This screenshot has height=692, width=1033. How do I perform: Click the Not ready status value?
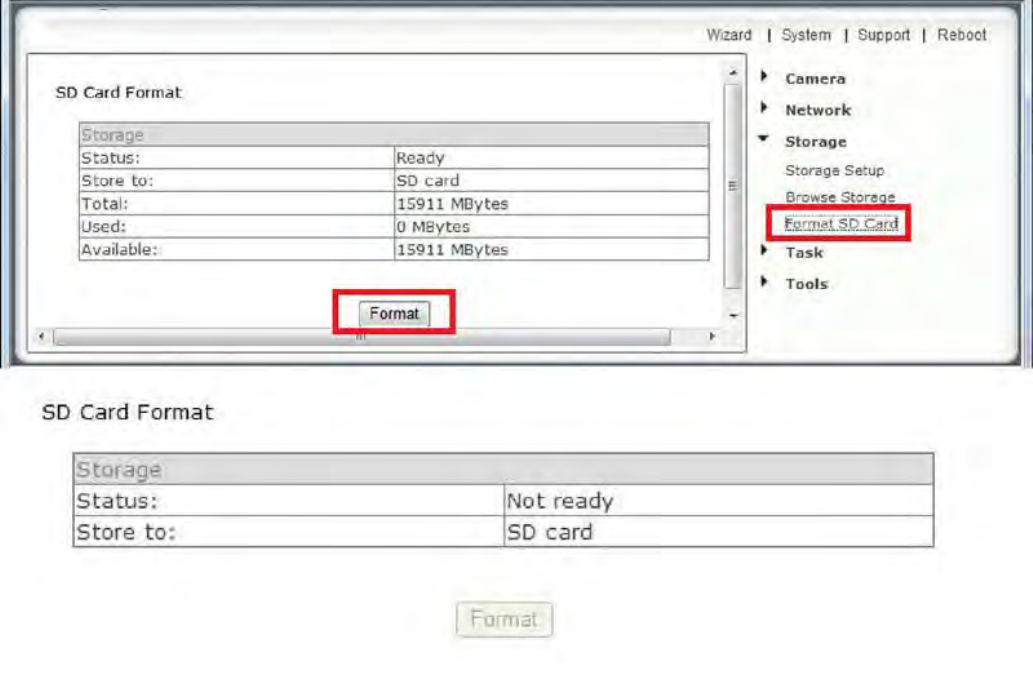(560, 502)
